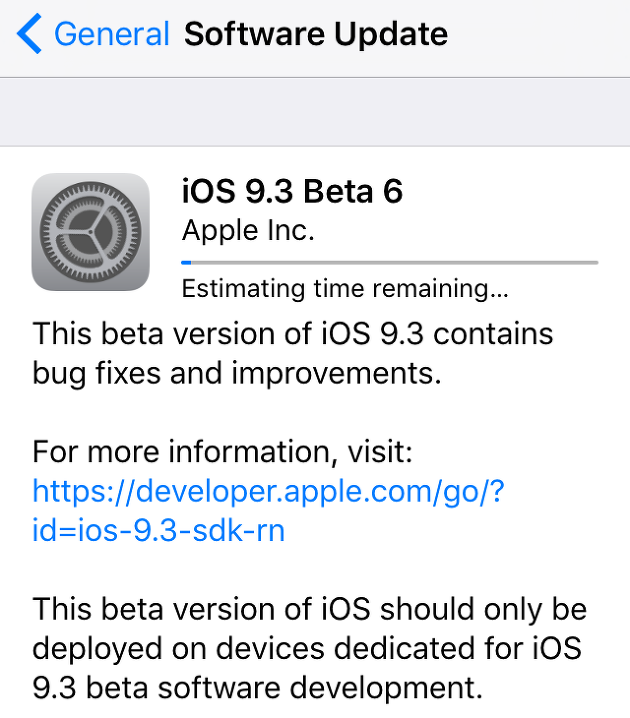Click the download progress bar
This screenshot has height=718, width=630.
pyautogui.click(x=389, y=263)
